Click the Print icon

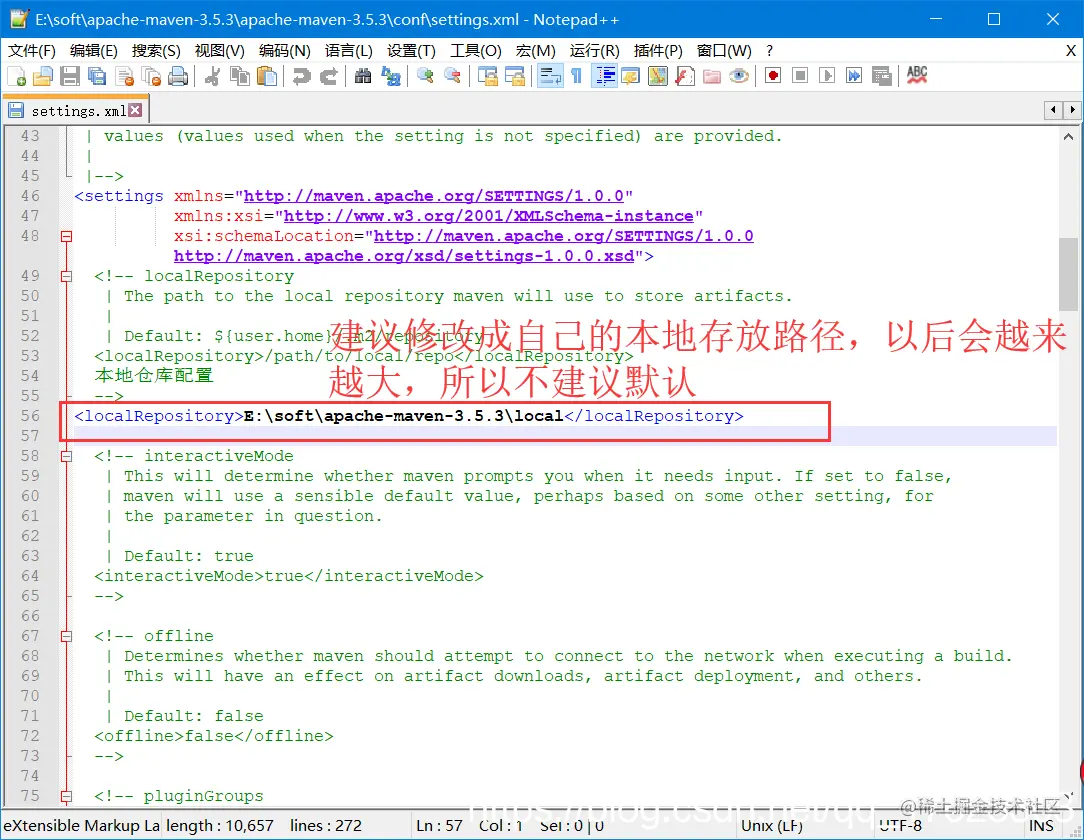click(x=178, y=76)
